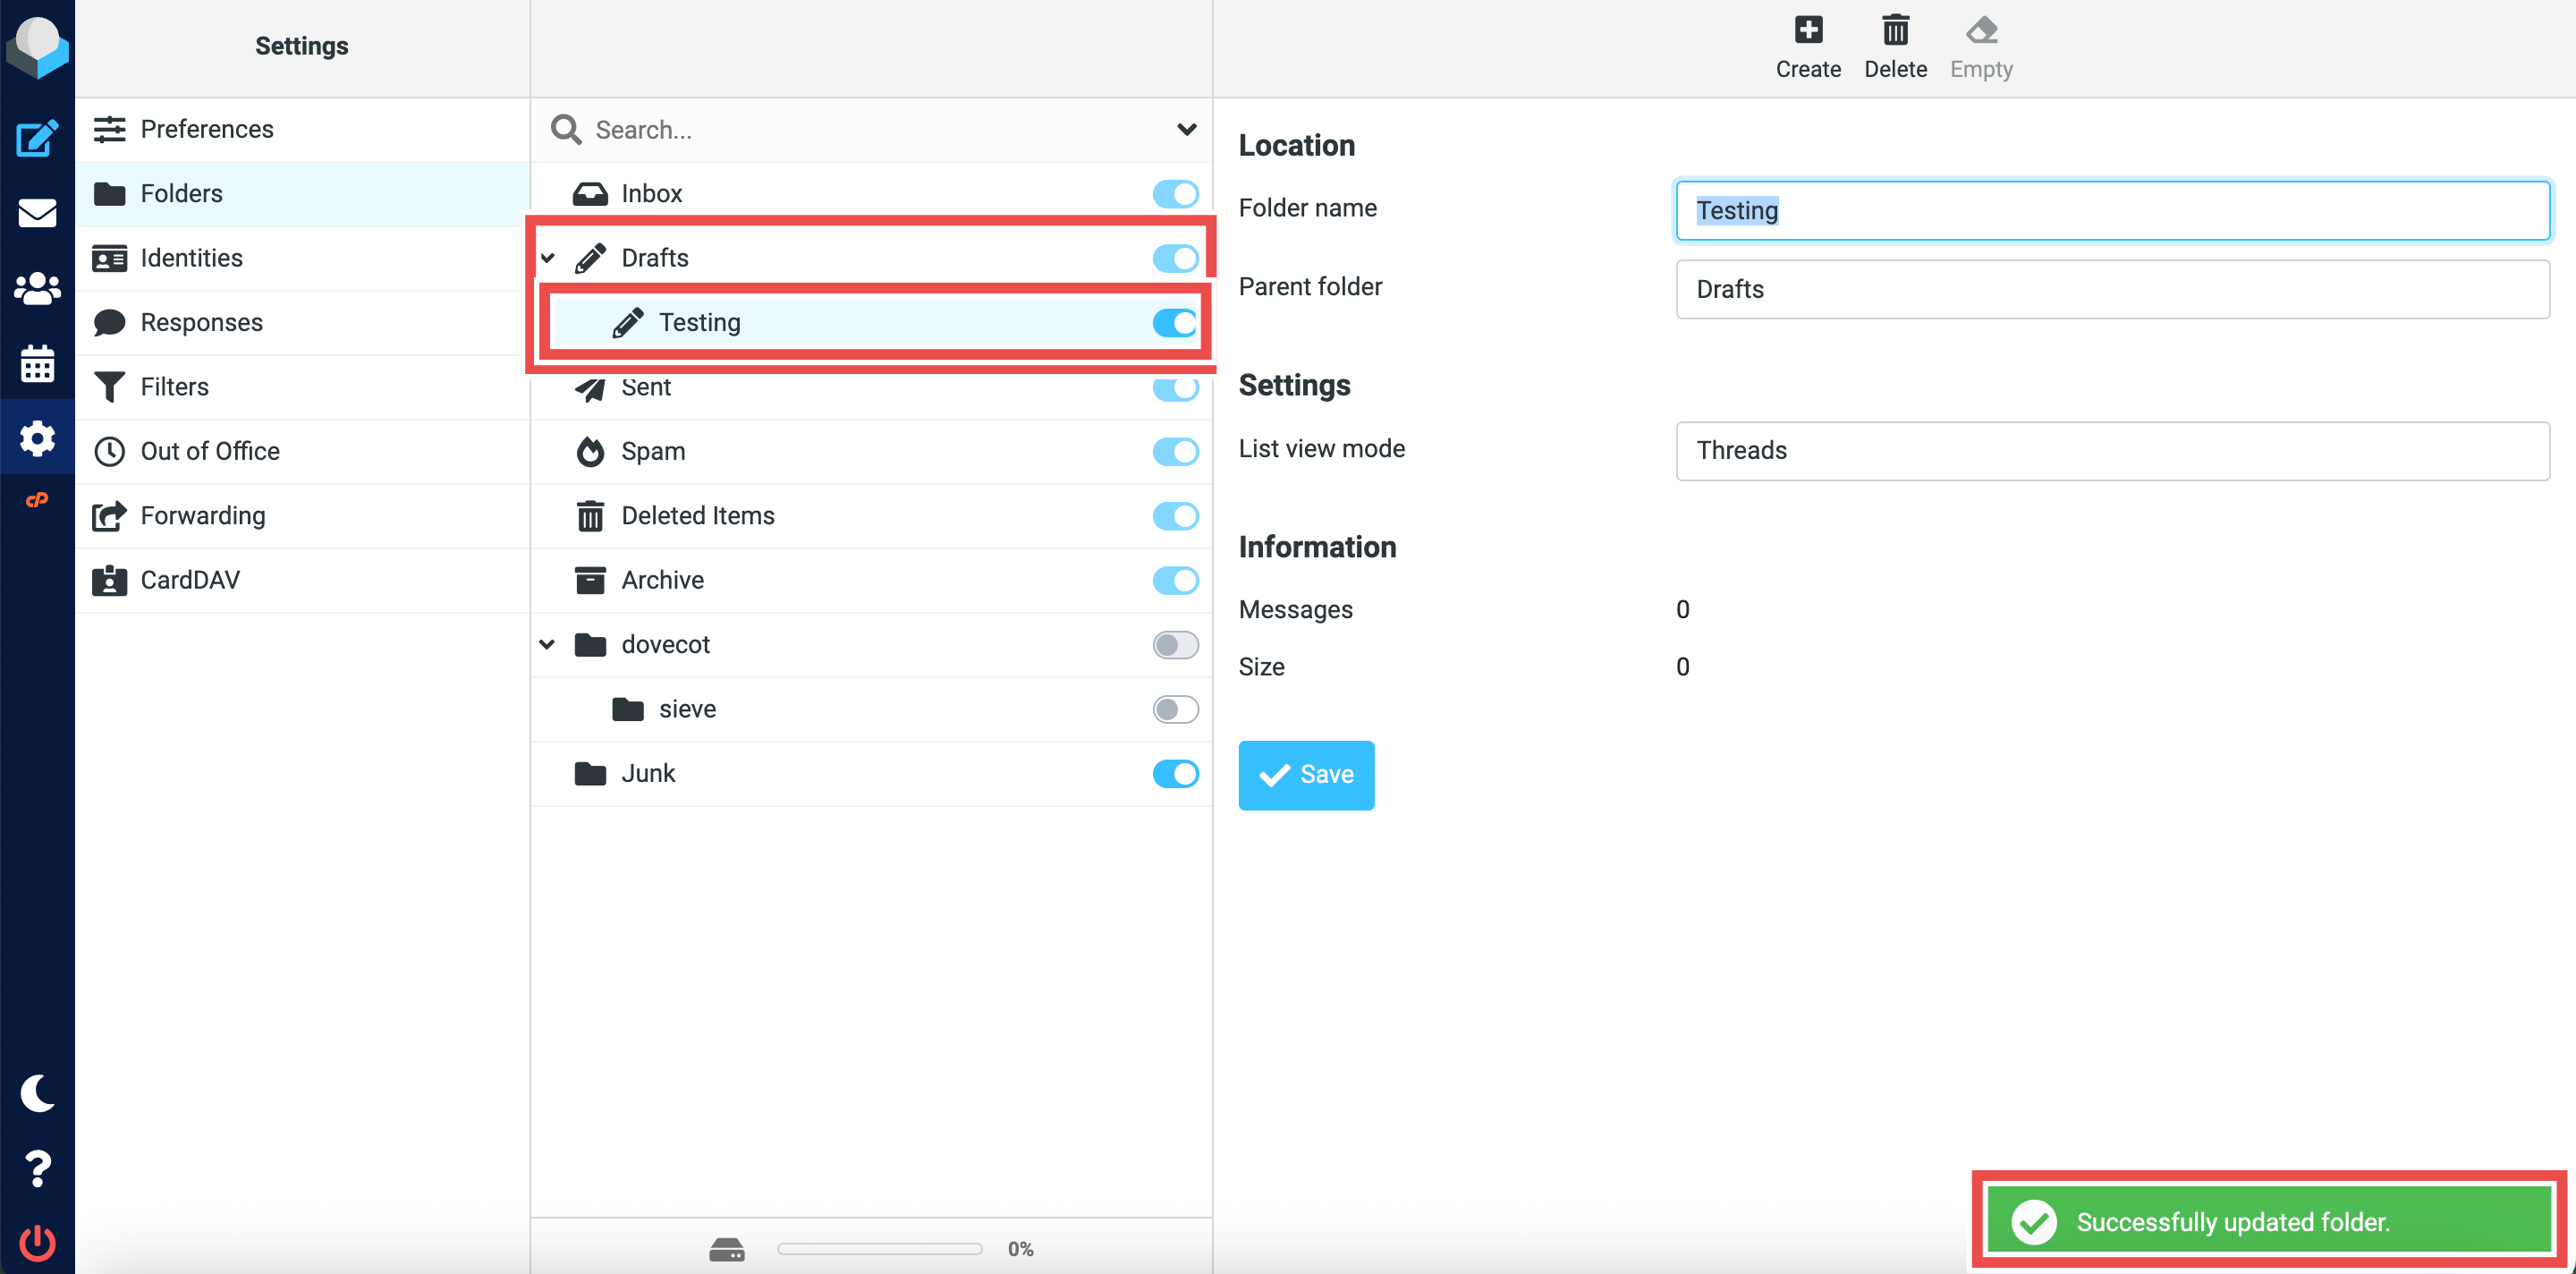Toggle dark mode moon icon

coord(37,1093)
